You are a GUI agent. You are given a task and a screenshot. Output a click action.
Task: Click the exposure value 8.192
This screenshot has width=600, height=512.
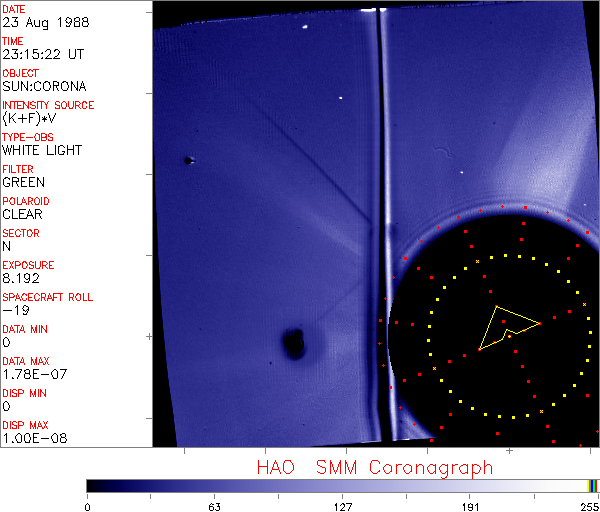(21, 278)
